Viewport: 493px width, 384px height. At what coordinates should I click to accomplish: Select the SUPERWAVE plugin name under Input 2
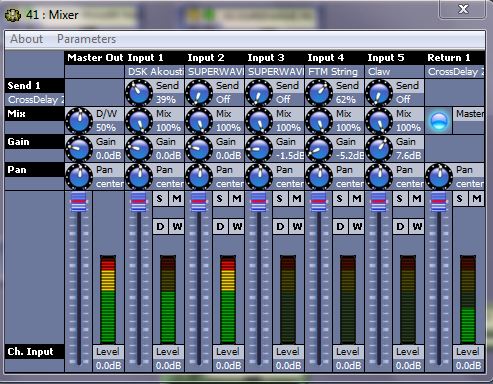[215, 72]
